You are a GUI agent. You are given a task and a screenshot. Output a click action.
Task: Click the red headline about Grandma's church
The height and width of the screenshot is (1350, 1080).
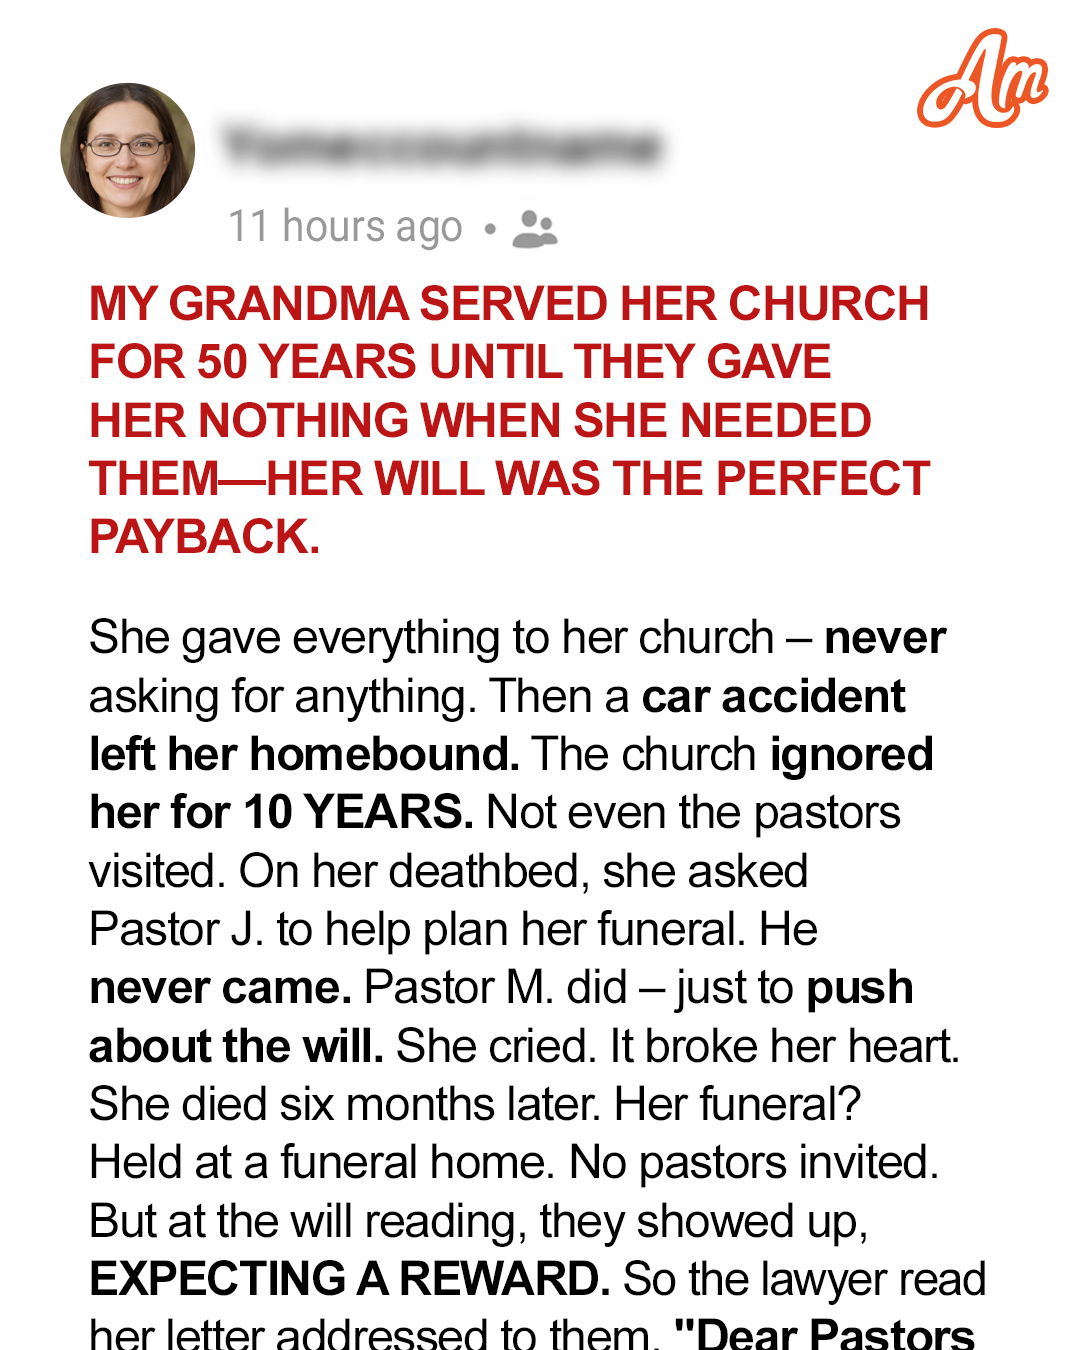tap(509, 420)
